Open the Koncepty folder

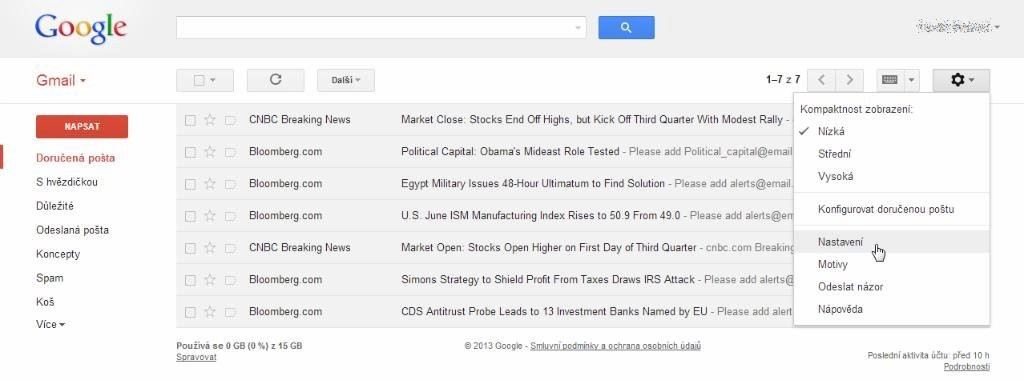(58, 254)
